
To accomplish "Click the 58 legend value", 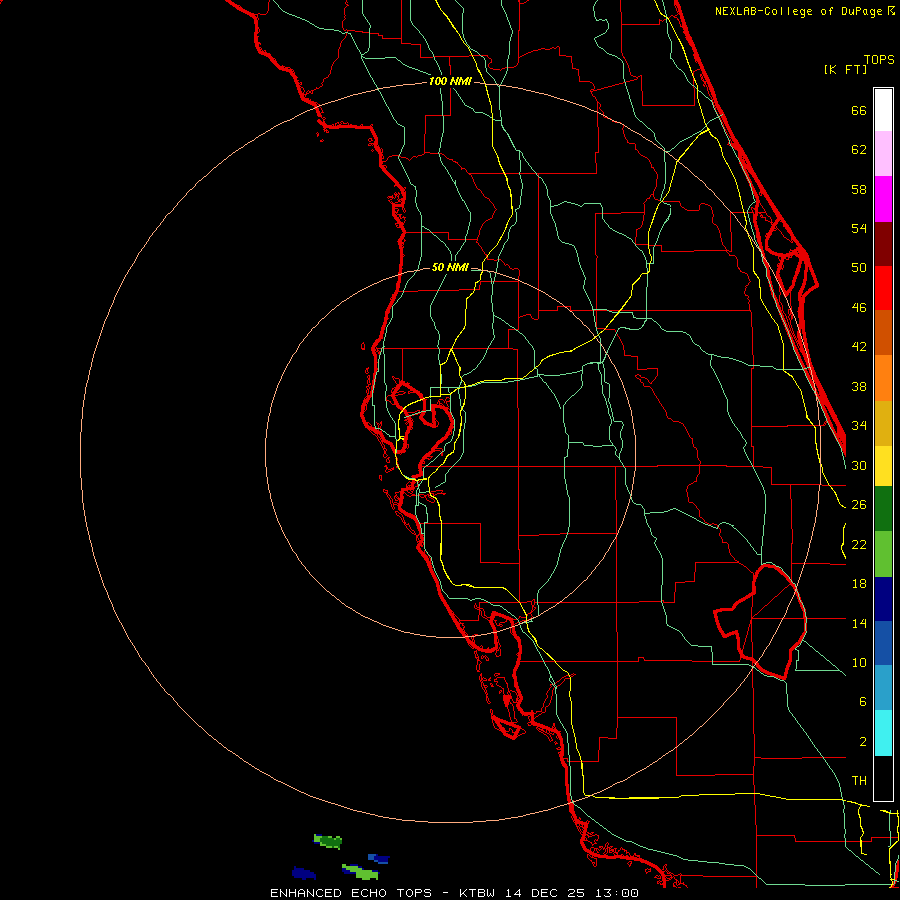I will (859, 189).
